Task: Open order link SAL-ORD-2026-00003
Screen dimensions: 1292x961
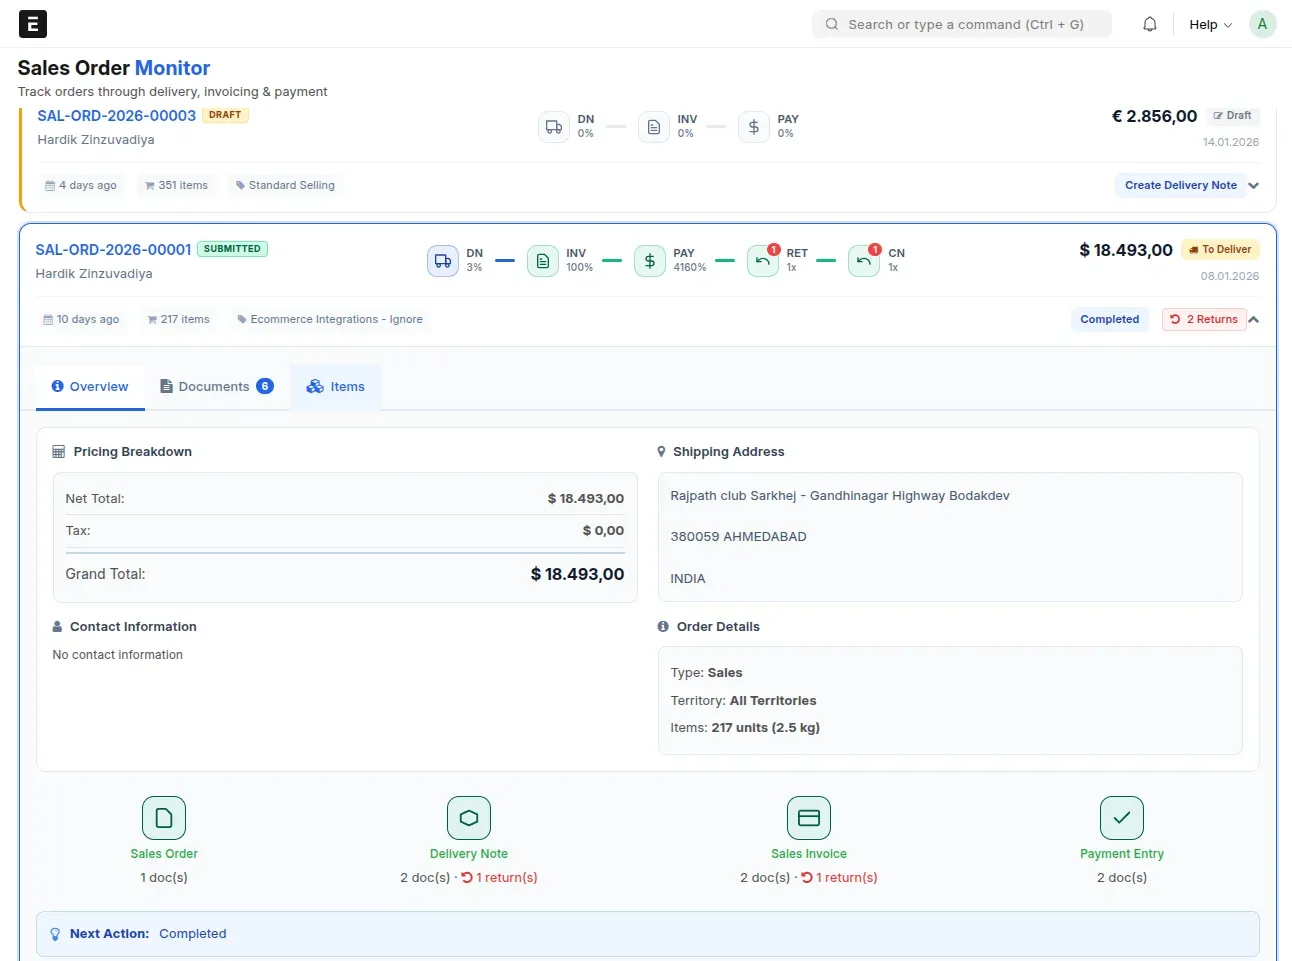Action: (117, 116)
